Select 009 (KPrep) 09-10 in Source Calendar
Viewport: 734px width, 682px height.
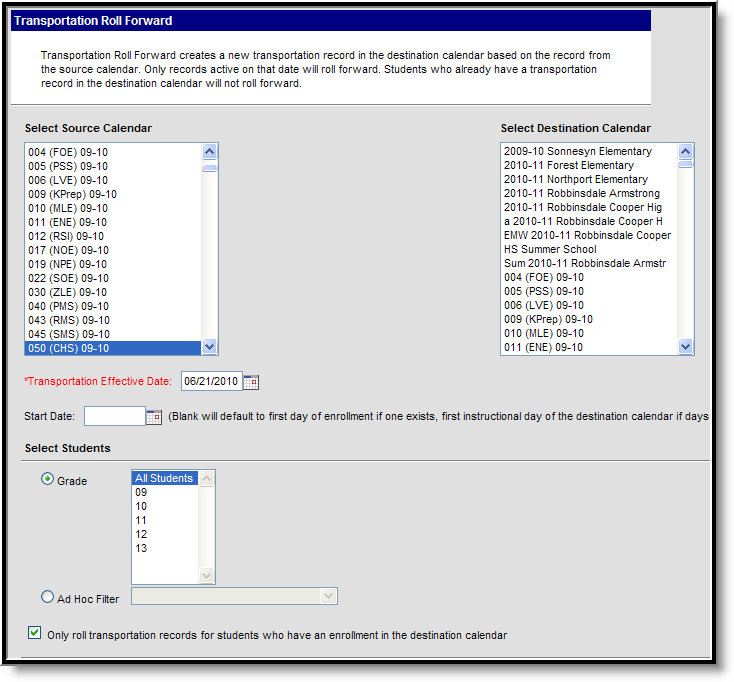113,194
